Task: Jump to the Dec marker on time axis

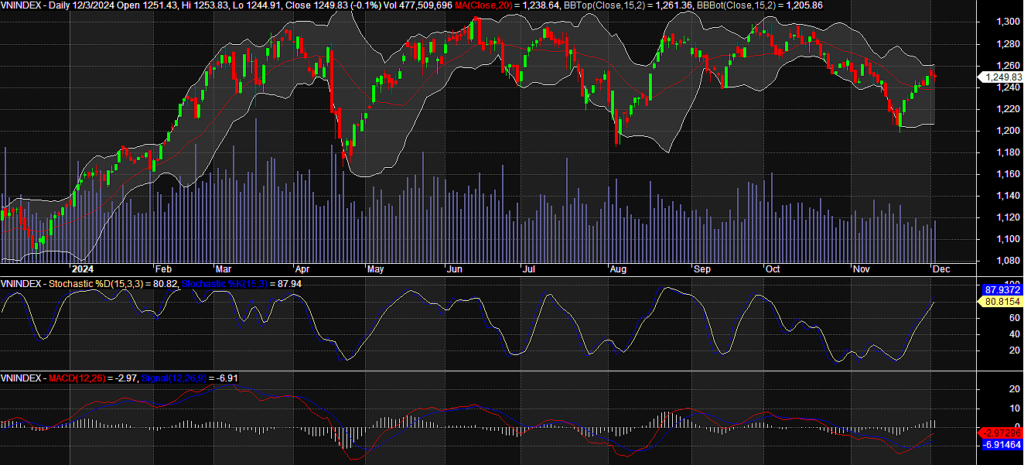Action: (x=939, y=269)
